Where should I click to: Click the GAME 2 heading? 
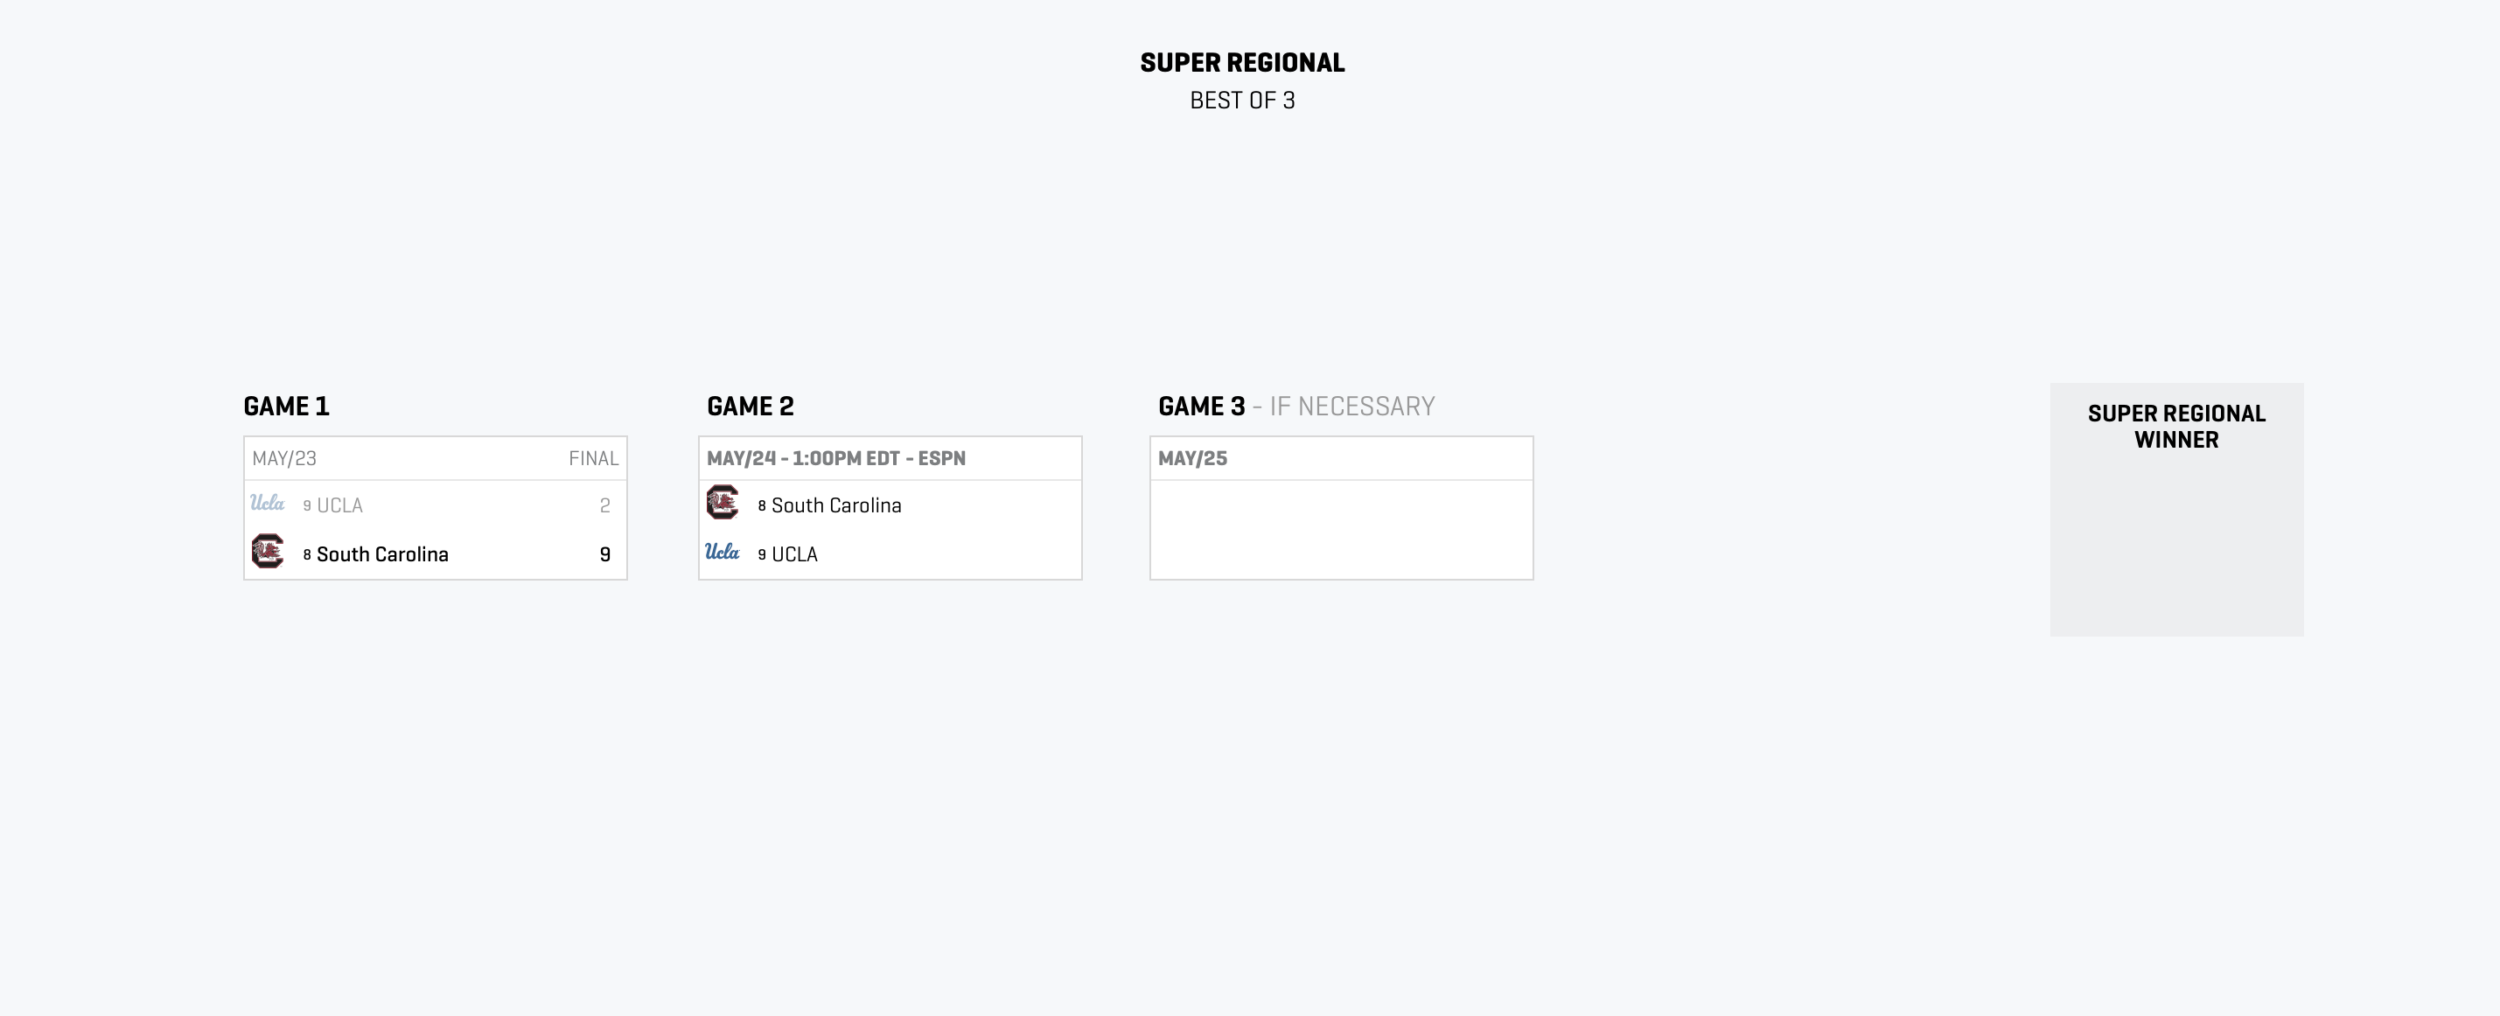tap(750, 407)
